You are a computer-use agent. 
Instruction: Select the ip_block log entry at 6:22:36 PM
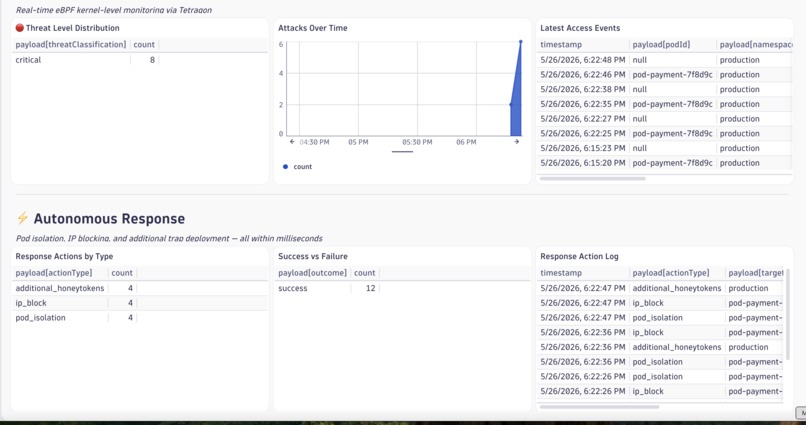pyautogui.click(x=661, y=332)
